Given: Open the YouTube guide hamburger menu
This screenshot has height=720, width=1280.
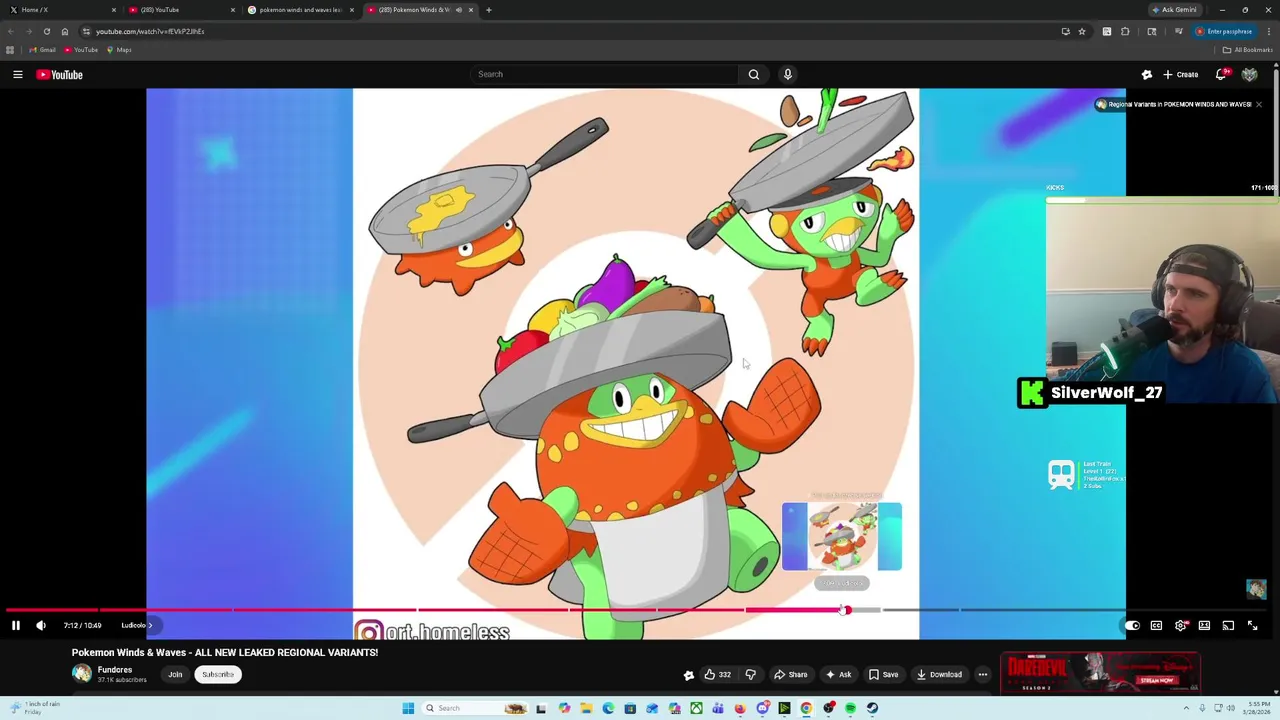Looking at the screenshot, I should click(x=17, y=74).
